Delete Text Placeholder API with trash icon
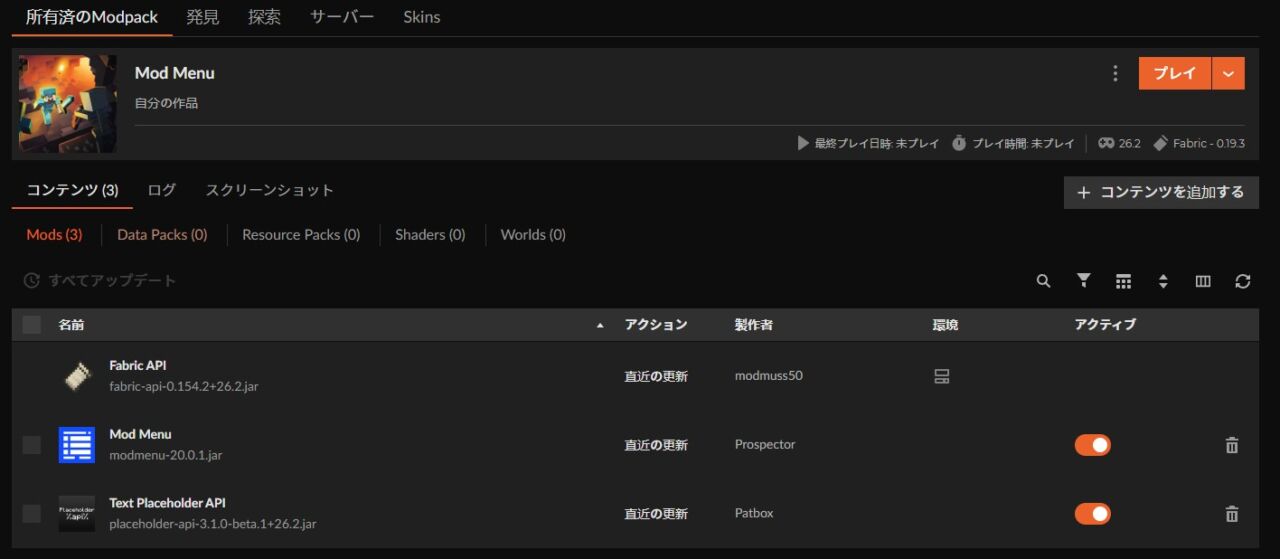1280x559 pixels. click(1232, 514)
